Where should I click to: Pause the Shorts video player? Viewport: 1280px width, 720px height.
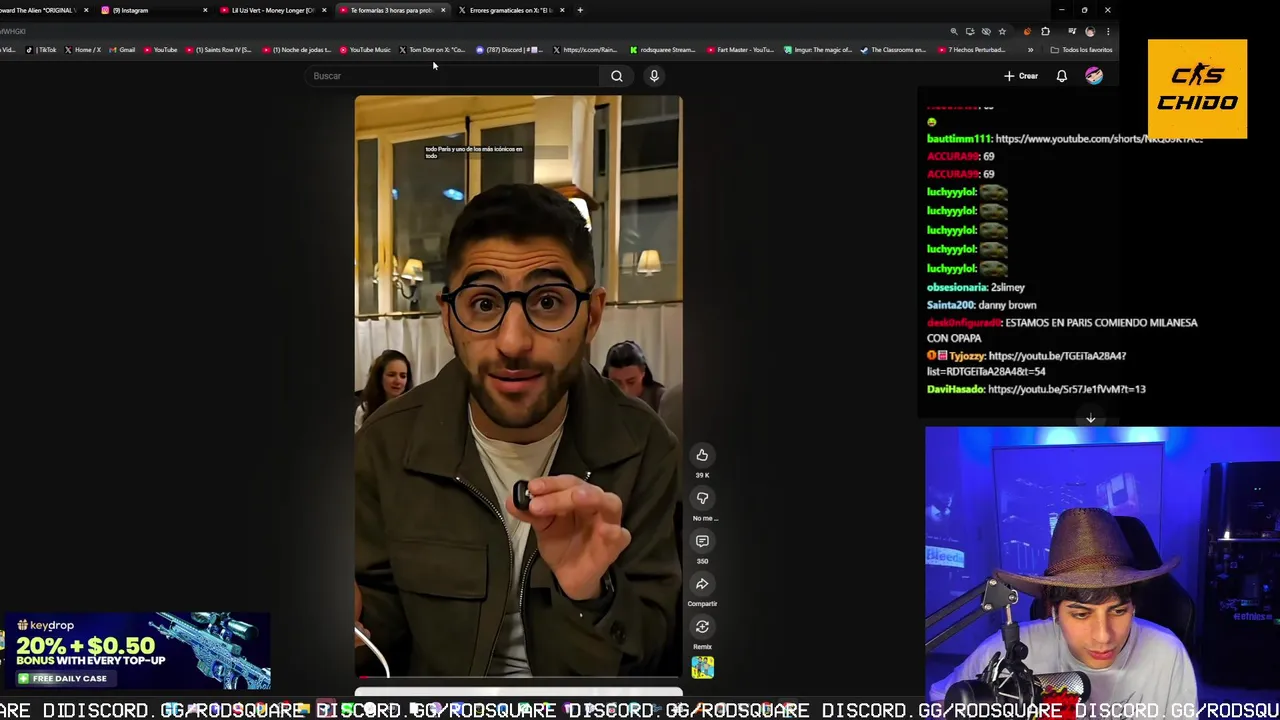click(518, 386)
